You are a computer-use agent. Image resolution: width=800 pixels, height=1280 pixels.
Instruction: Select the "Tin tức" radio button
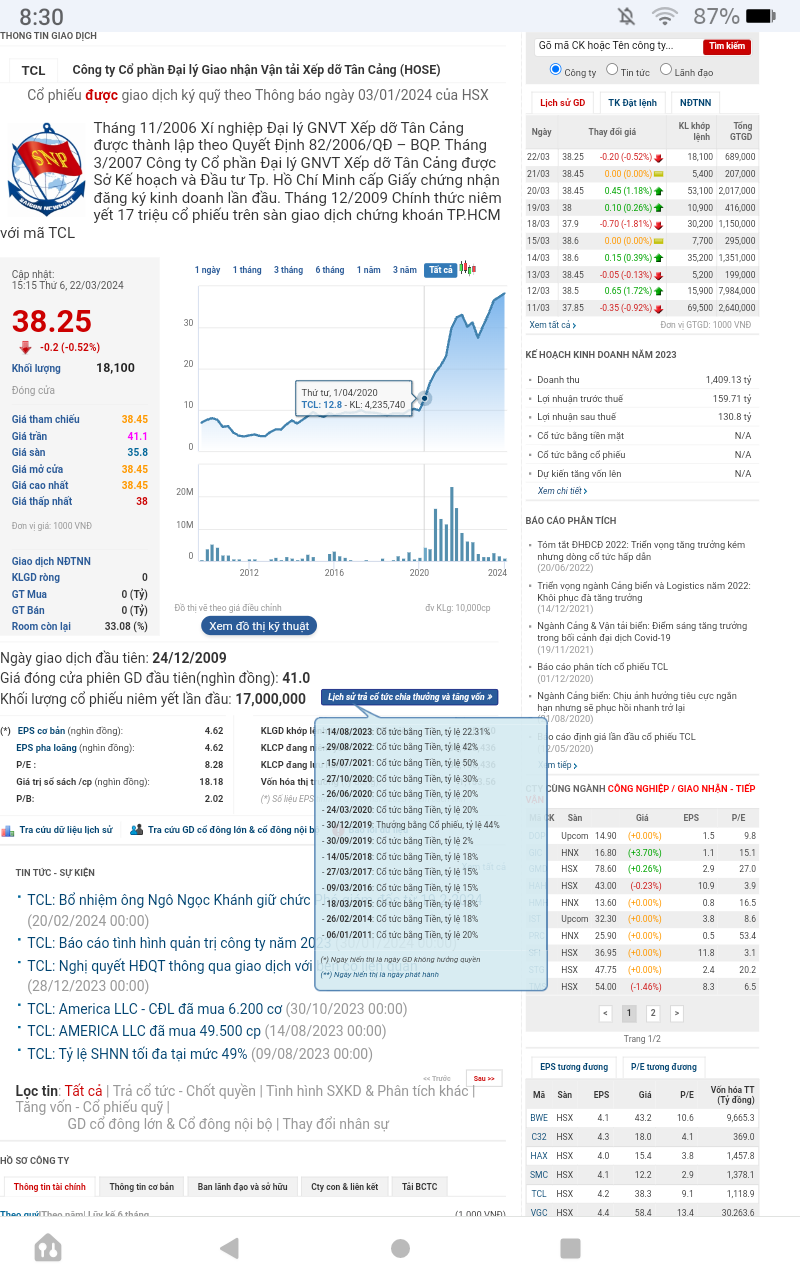(x=612, y=72)
